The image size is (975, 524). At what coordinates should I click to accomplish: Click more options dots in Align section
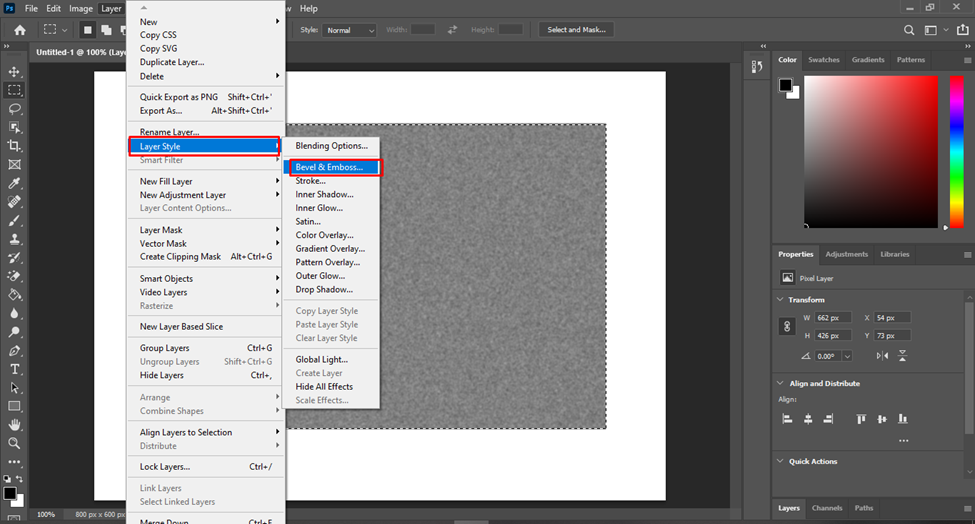(903, 441)
